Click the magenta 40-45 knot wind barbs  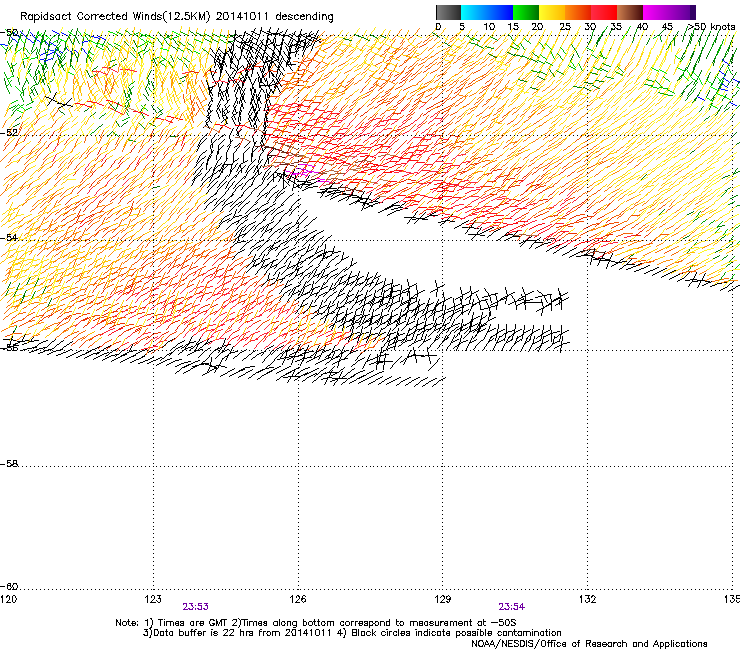[x=305, y=173]
